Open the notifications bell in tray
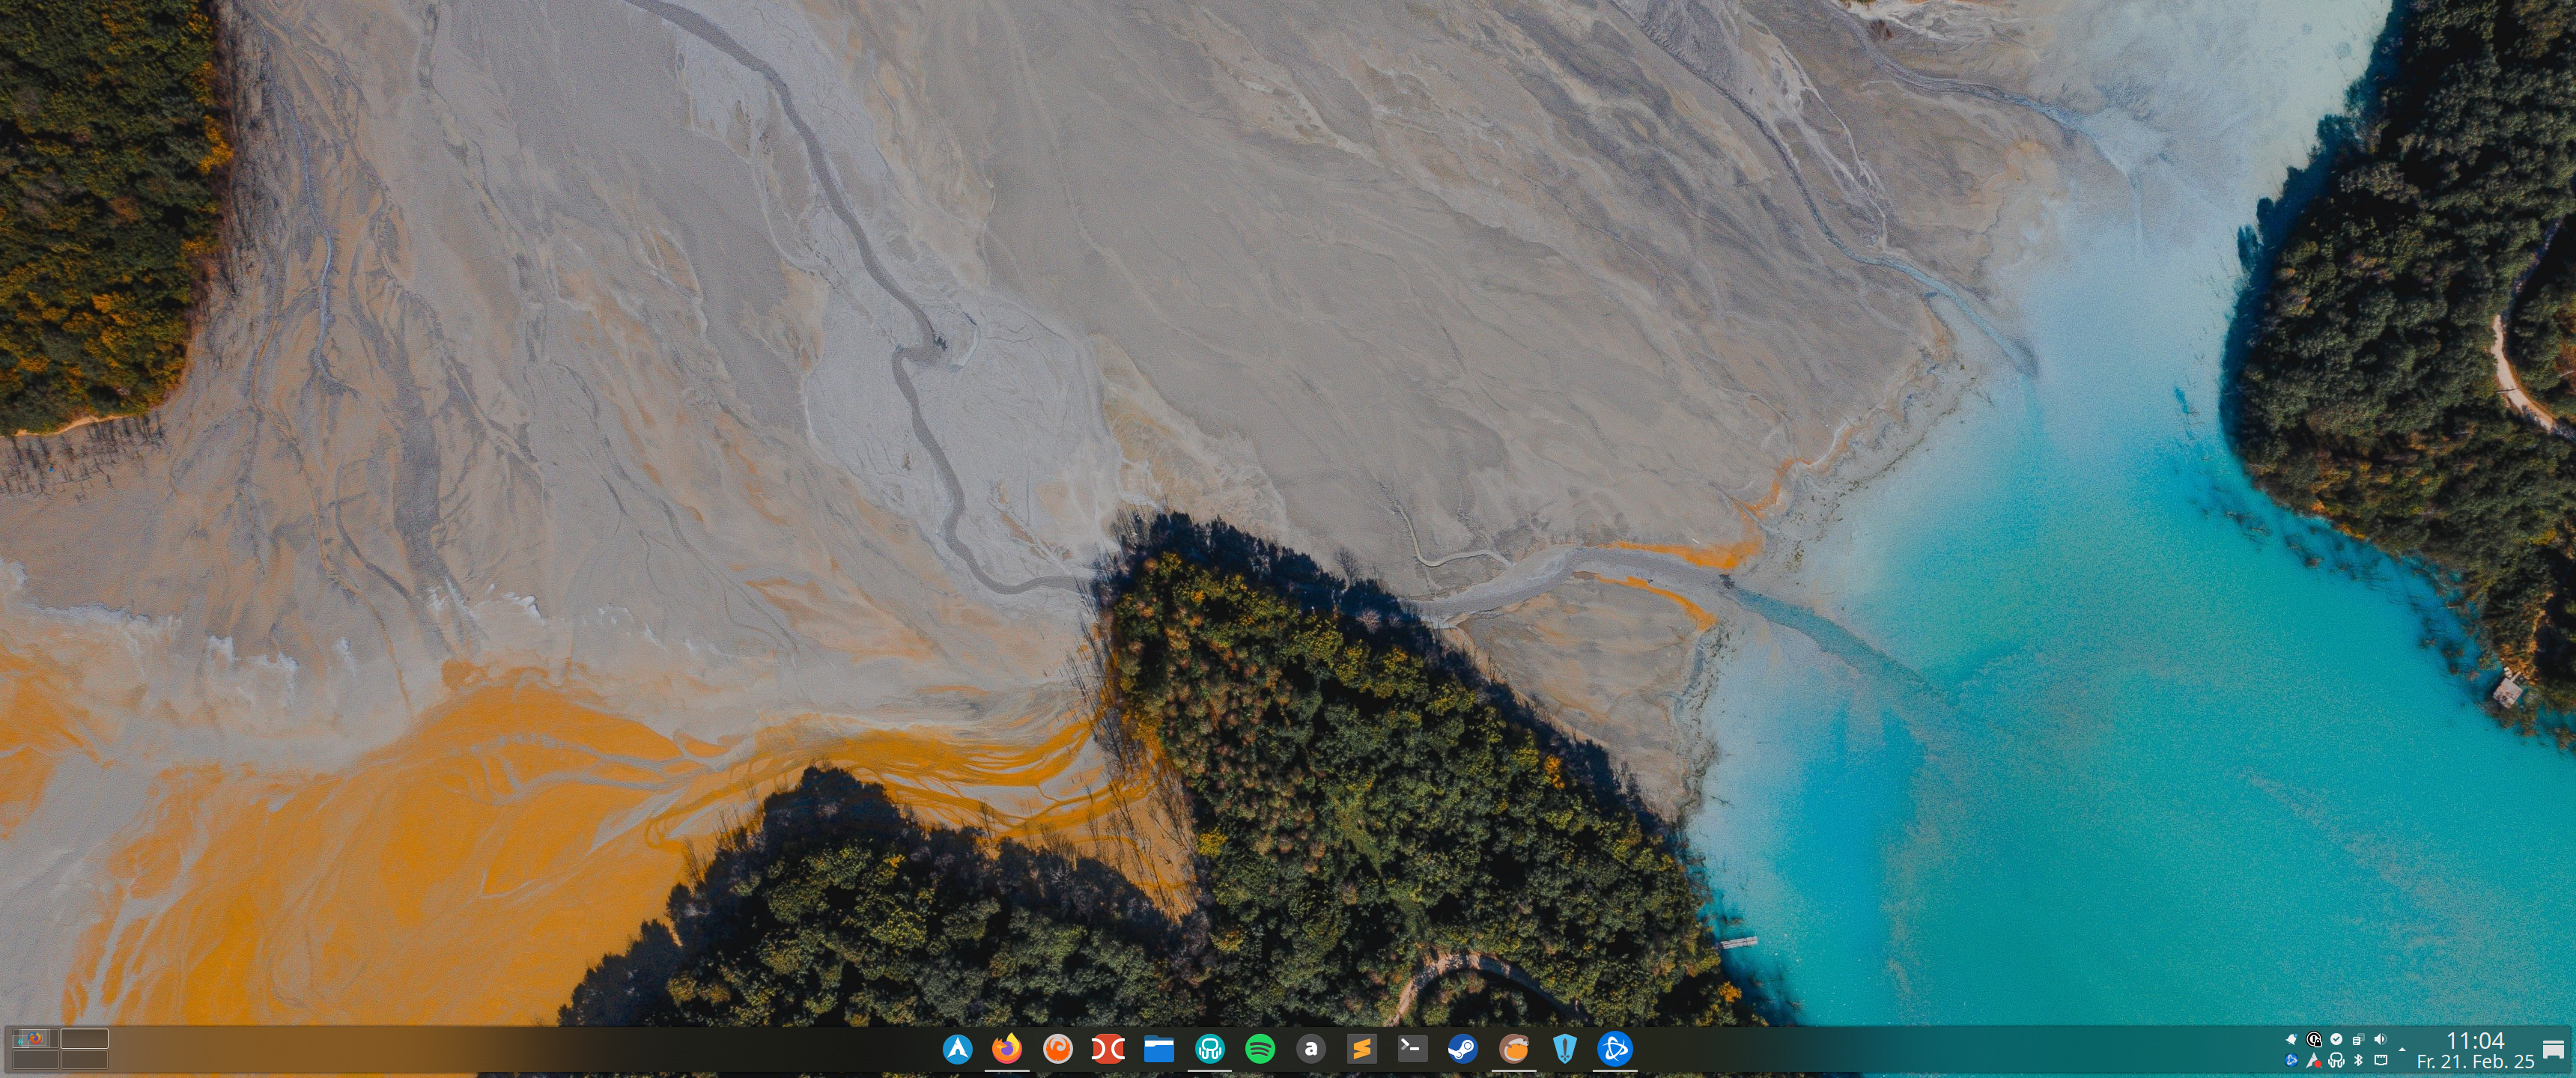 coord(2292,1039)
